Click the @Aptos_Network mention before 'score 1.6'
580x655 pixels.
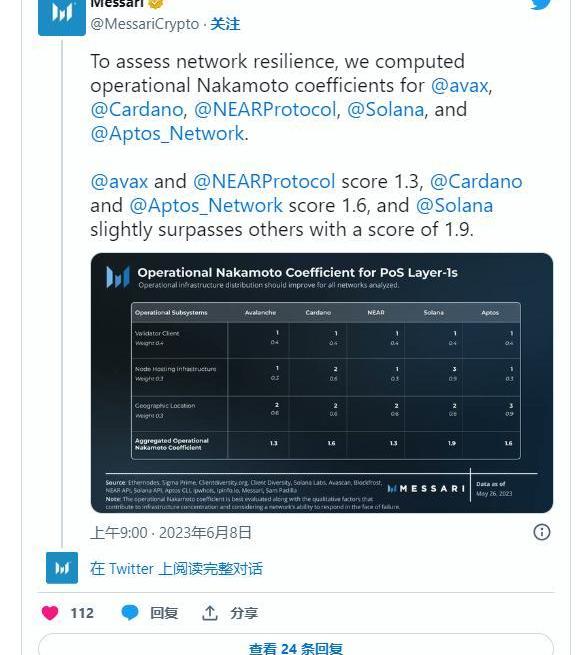pos(206,206)
